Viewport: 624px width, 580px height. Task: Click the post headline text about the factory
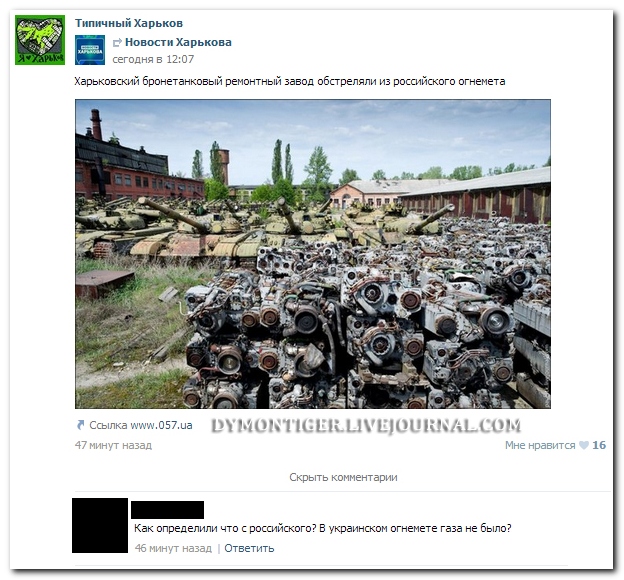(x=290, y=82)
